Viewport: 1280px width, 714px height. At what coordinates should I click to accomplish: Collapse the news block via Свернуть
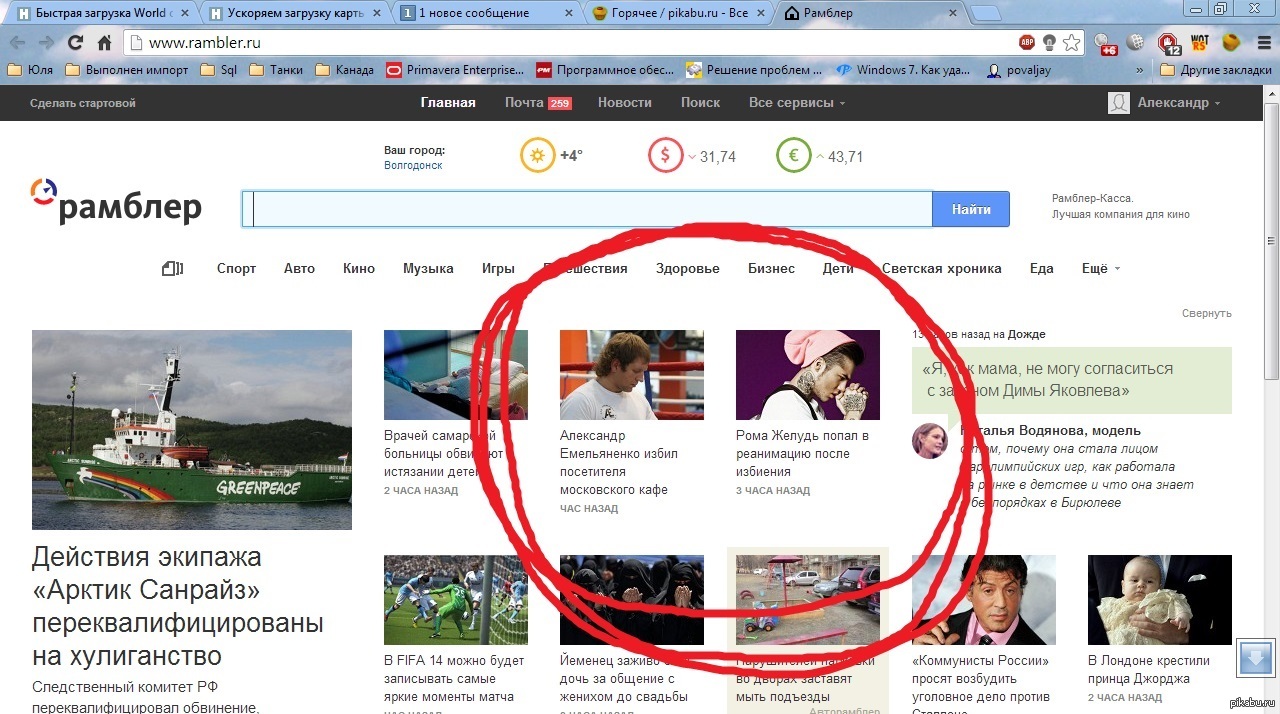(1206, 313)
